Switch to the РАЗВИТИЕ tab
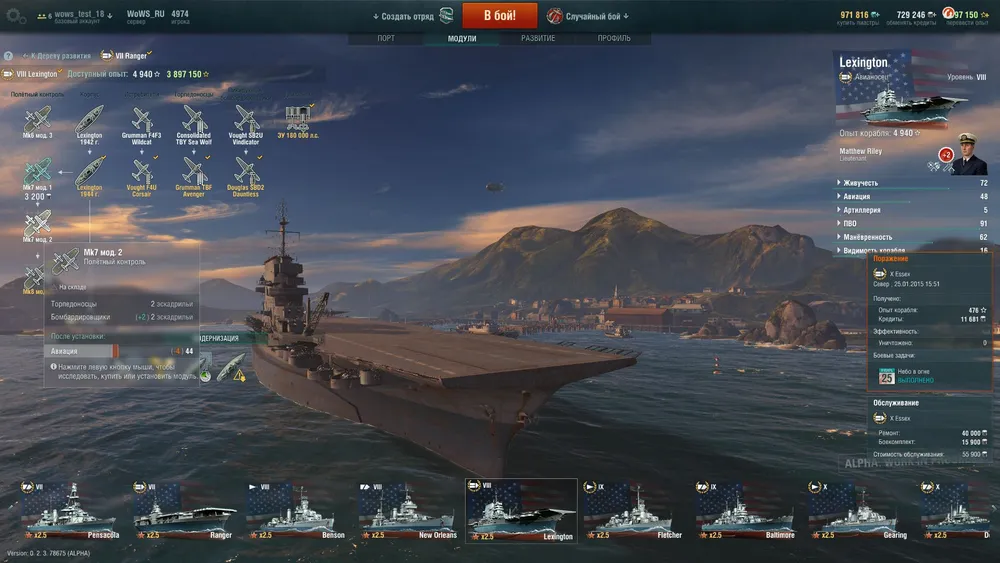 coord(538,38)
